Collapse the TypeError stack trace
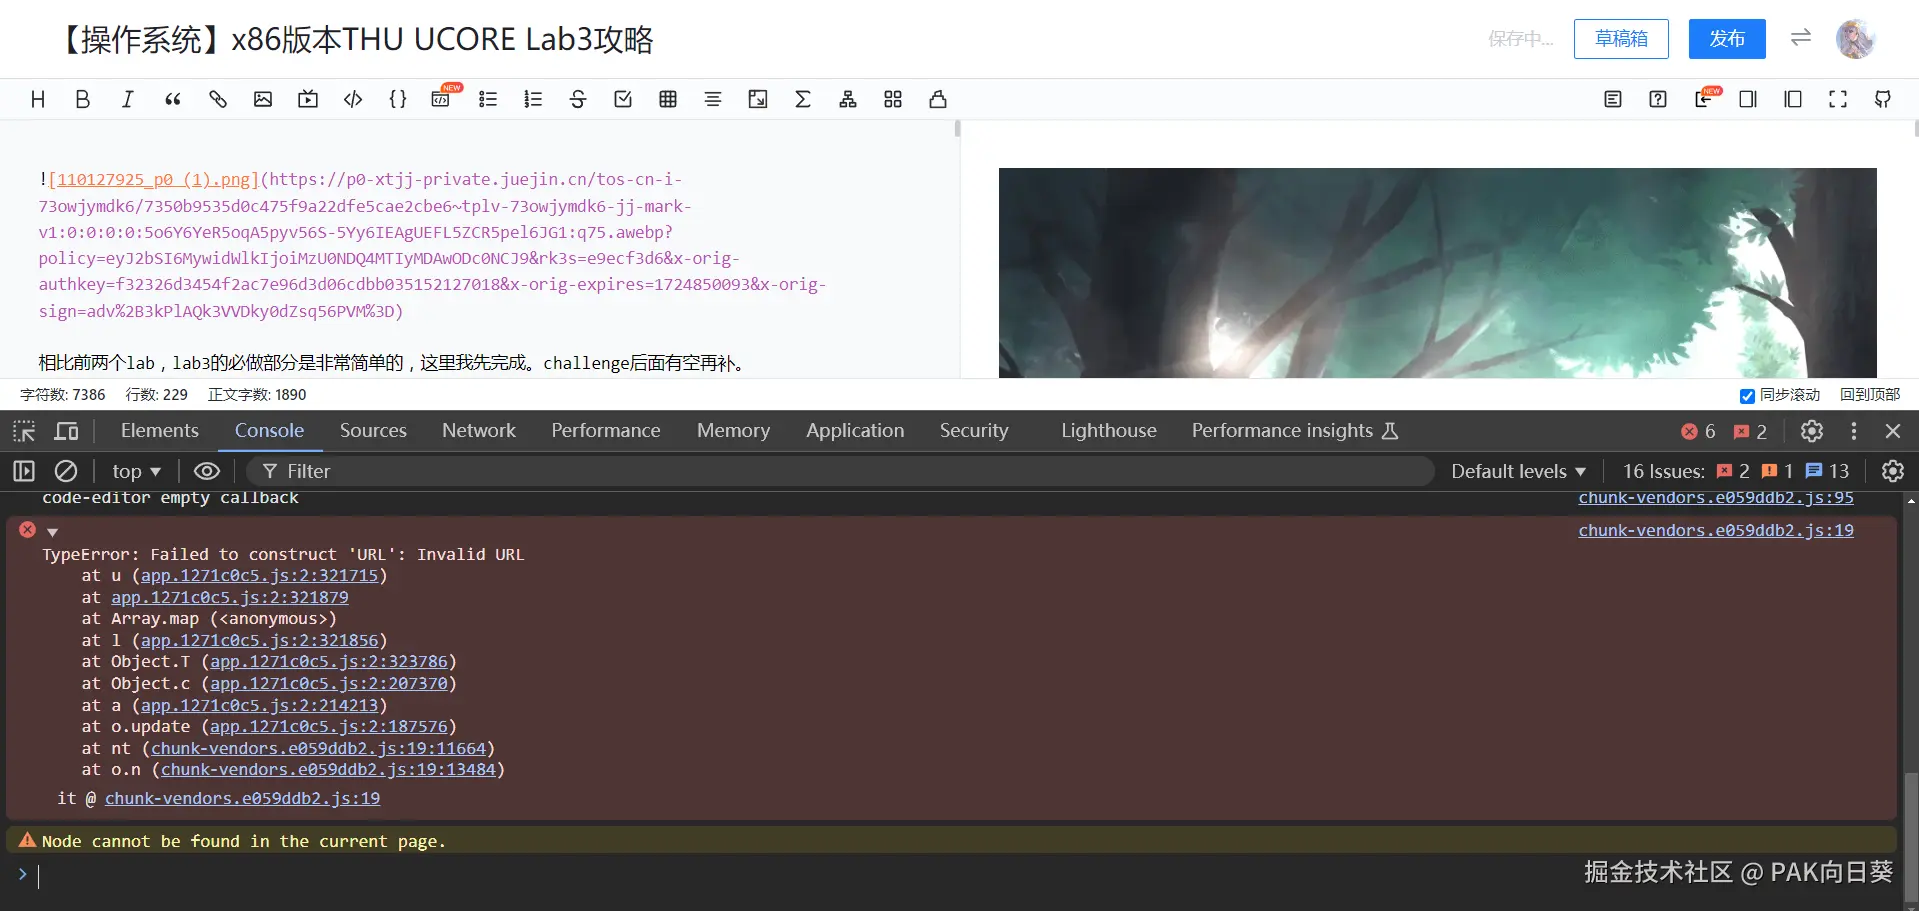 click(52, 532)
